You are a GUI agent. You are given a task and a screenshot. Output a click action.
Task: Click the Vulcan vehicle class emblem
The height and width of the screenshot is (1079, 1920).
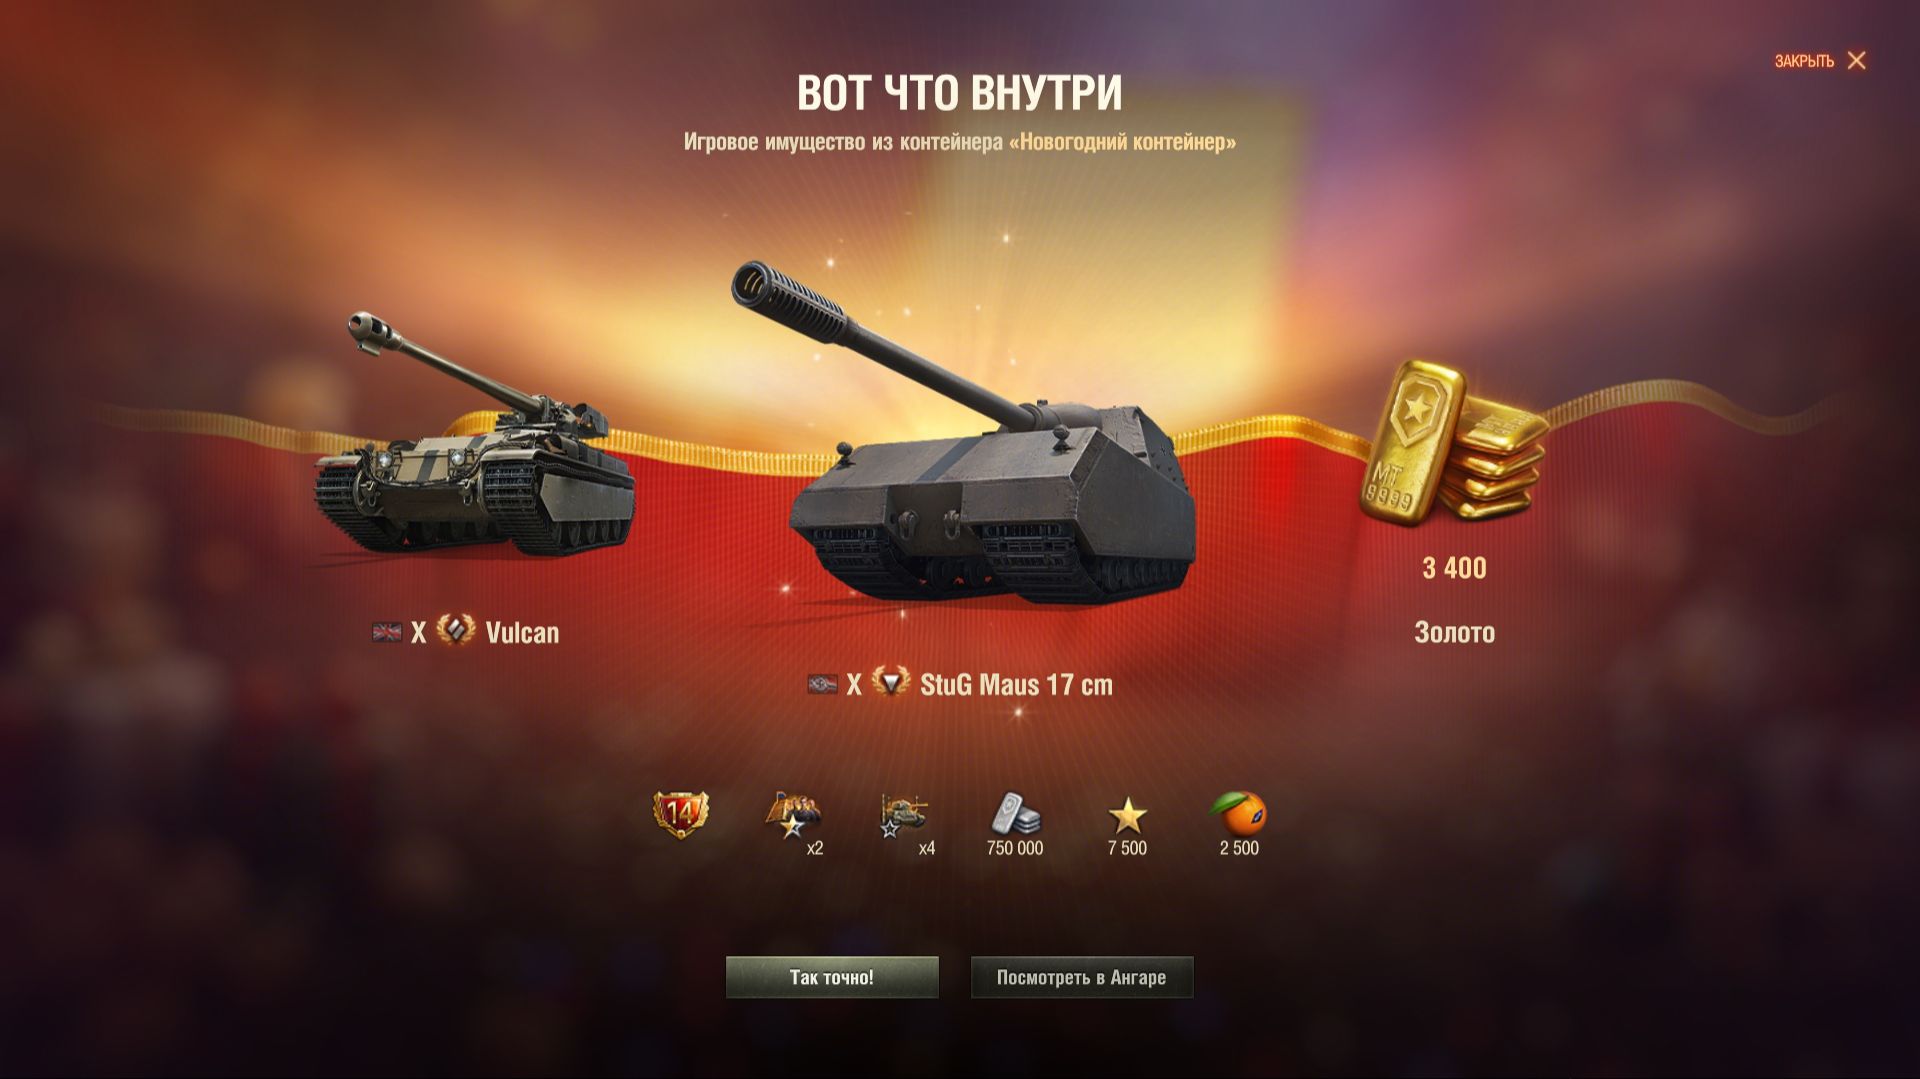click(x=456, y=631)
